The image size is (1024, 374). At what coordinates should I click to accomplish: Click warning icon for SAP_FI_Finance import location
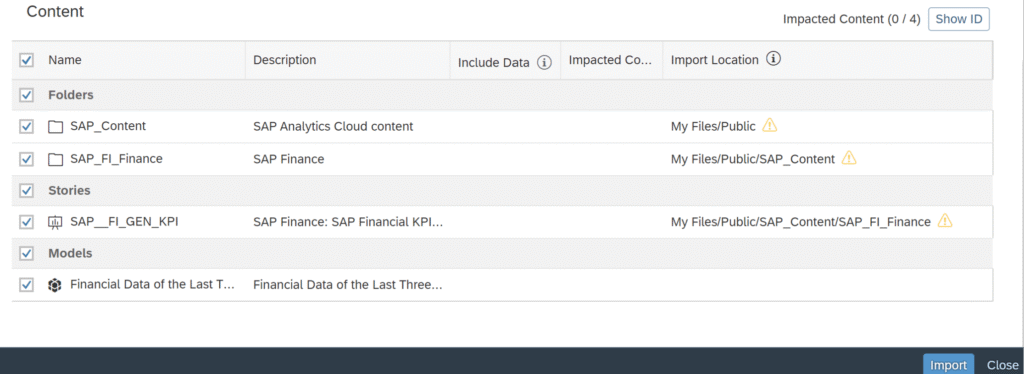pos(944,221)
